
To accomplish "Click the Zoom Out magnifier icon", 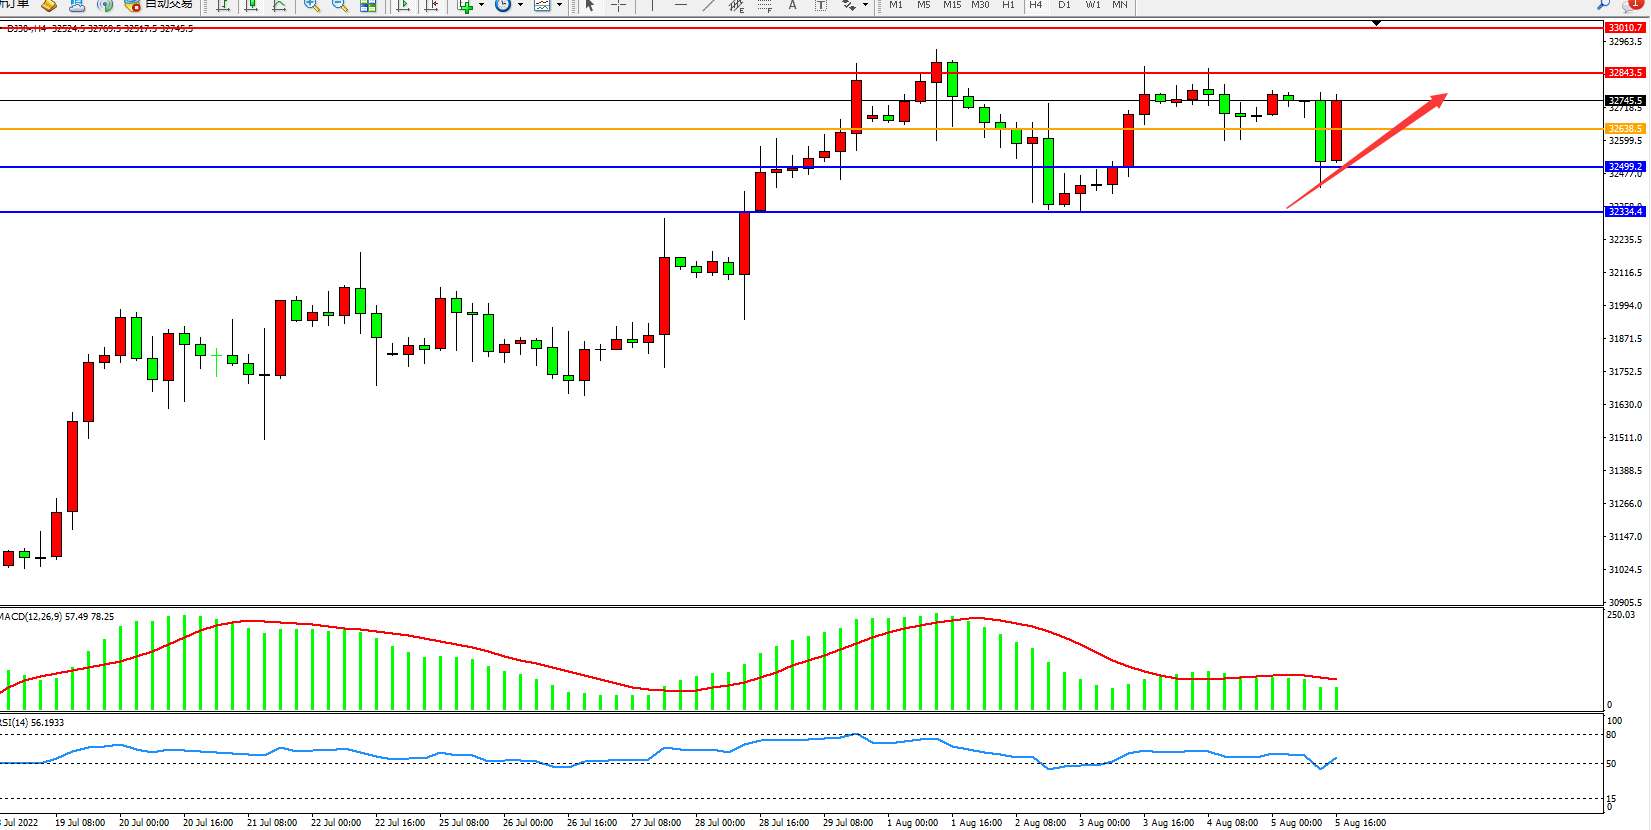I will click(x=340, y=5).
